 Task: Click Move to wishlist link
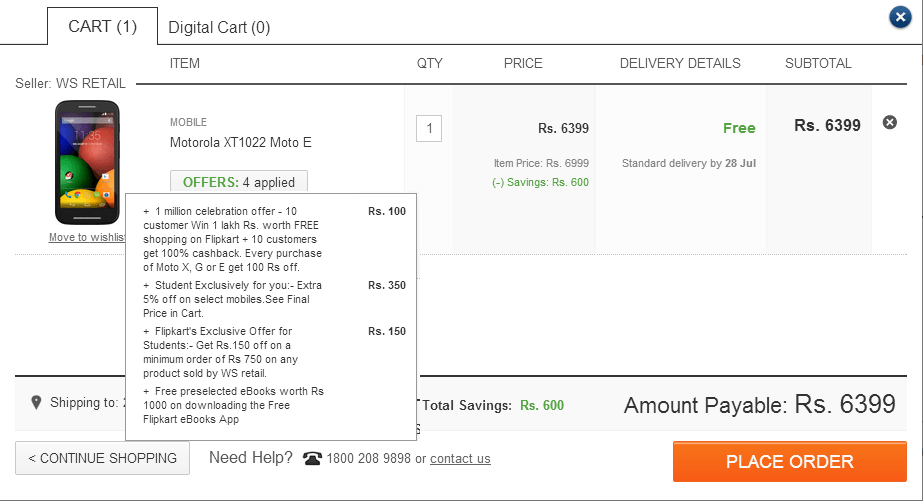click(x=87, y=237)
